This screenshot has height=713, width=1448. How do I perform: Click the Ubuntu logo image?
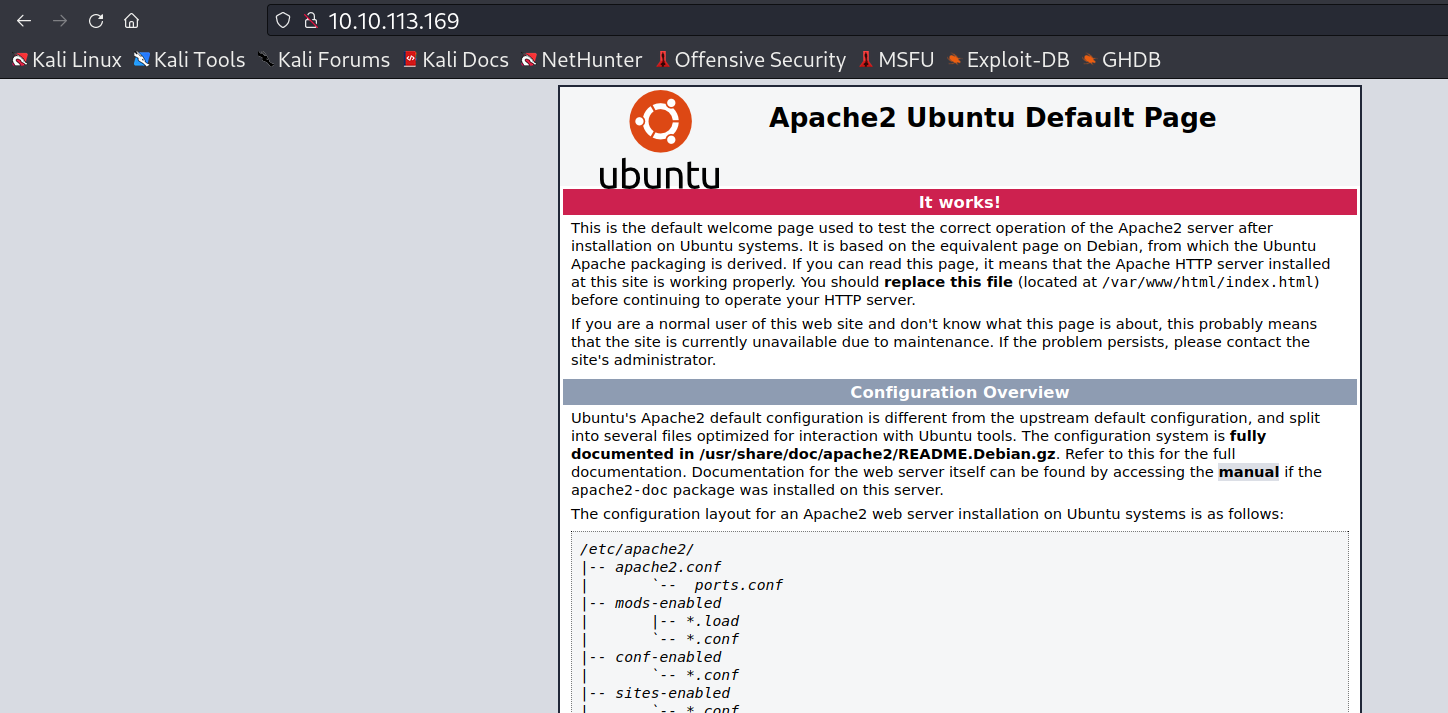point(660,139)
